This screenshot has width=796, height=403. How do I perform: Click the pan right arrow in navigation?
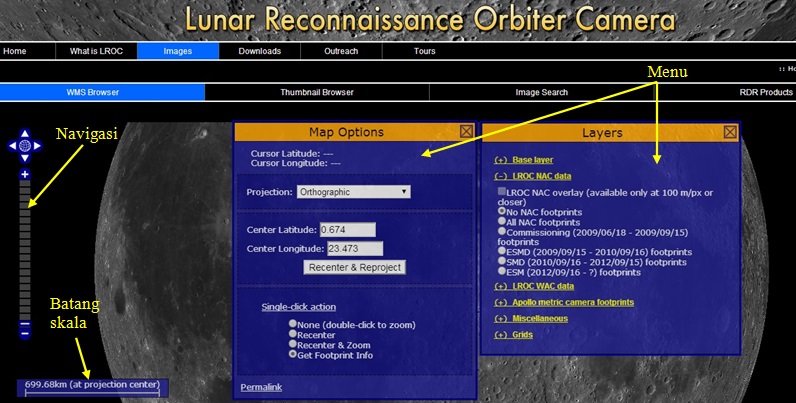pyautogui.click(x=39, y=146)
